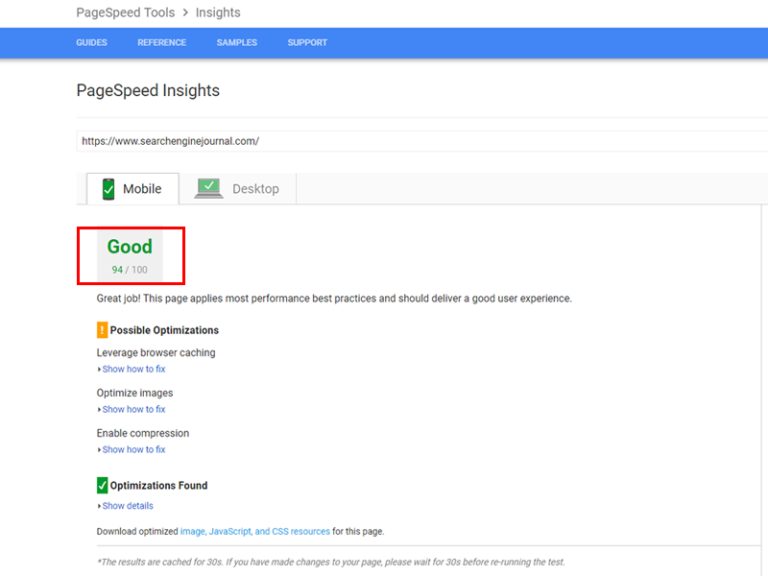The image size is (768, 576).
Task: Click the URL input field
Action: (x=422, y=141)
